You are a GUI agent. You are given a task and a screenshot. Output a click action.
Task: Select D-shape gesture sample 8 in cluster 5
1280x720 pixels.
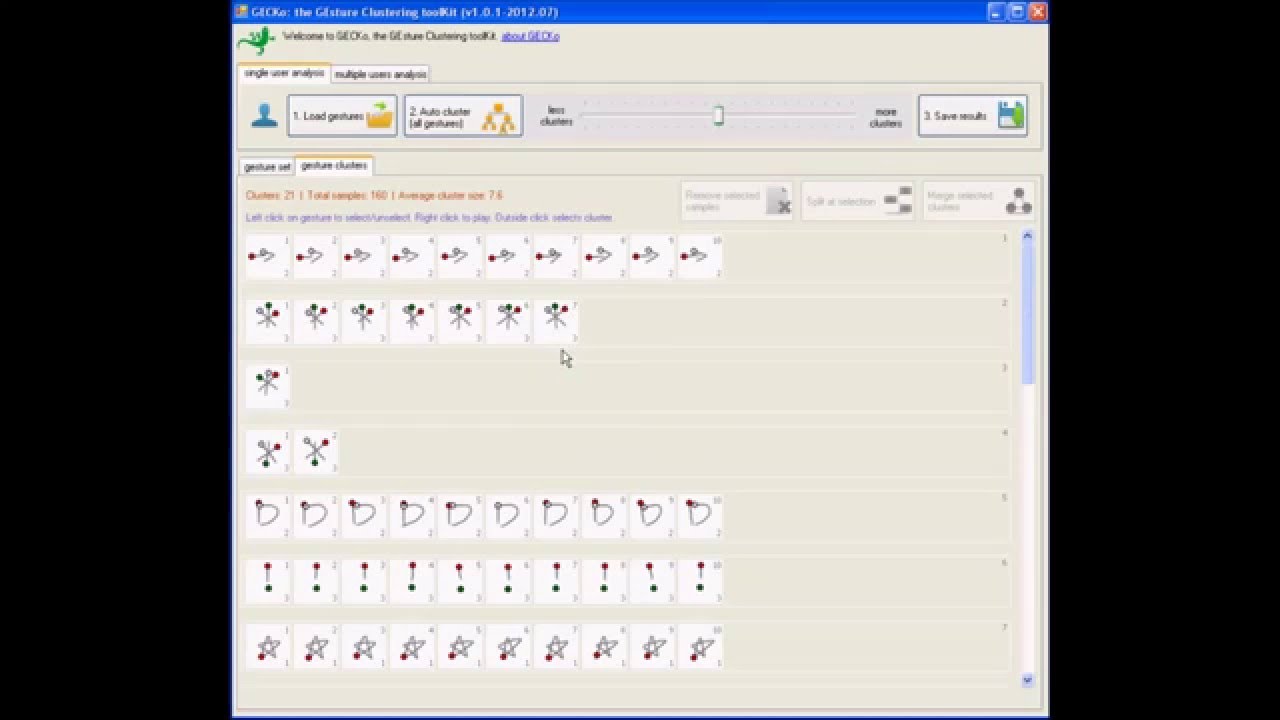[x=603, y=517]
